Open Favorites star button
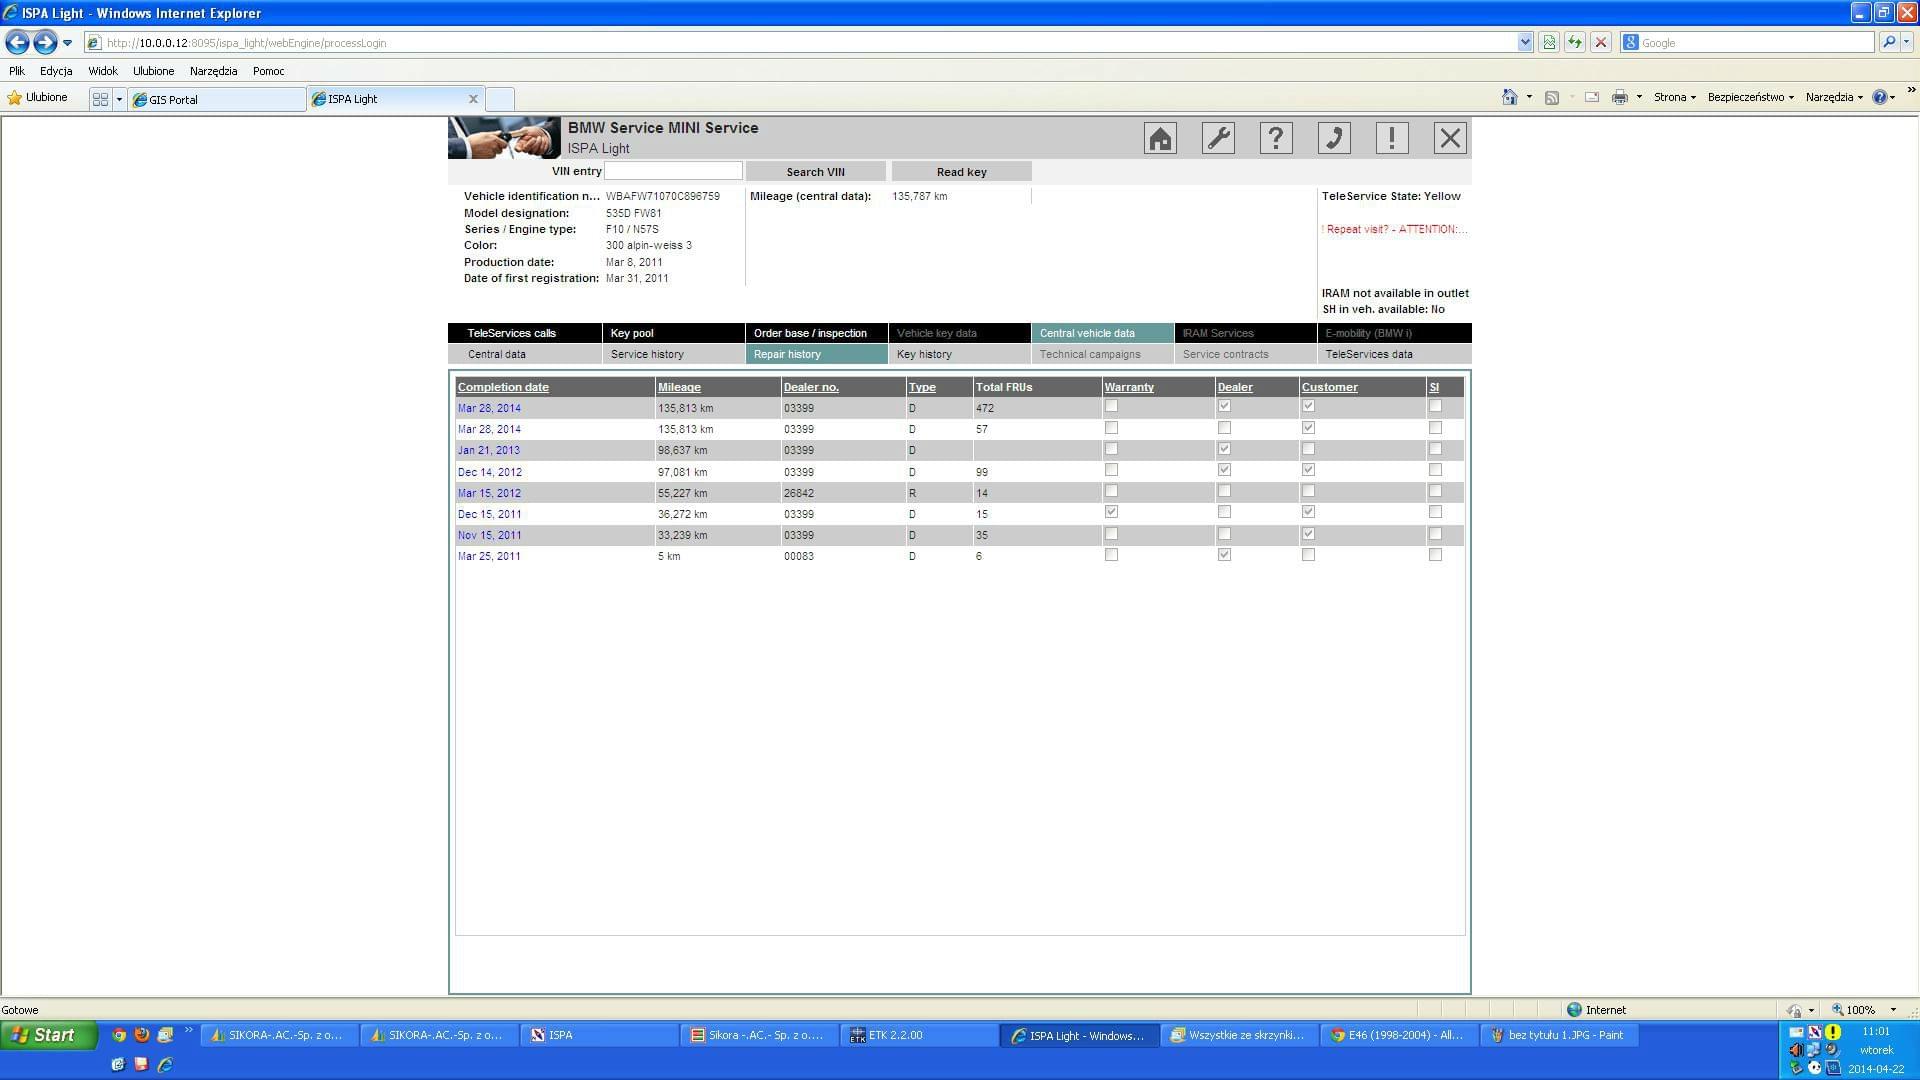Viewport: 1920px width, 1080px height. tap(38, 98)
